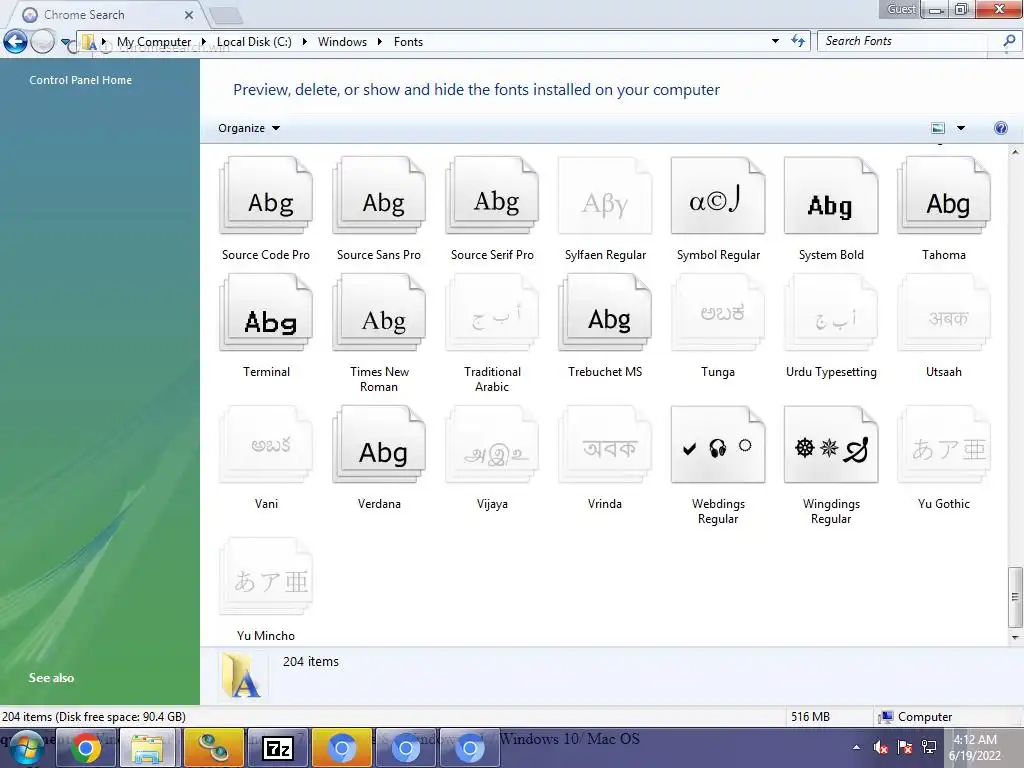Select the Vrinda font icon
Viewport: 1024px width, 768px height.
point(605,444)
